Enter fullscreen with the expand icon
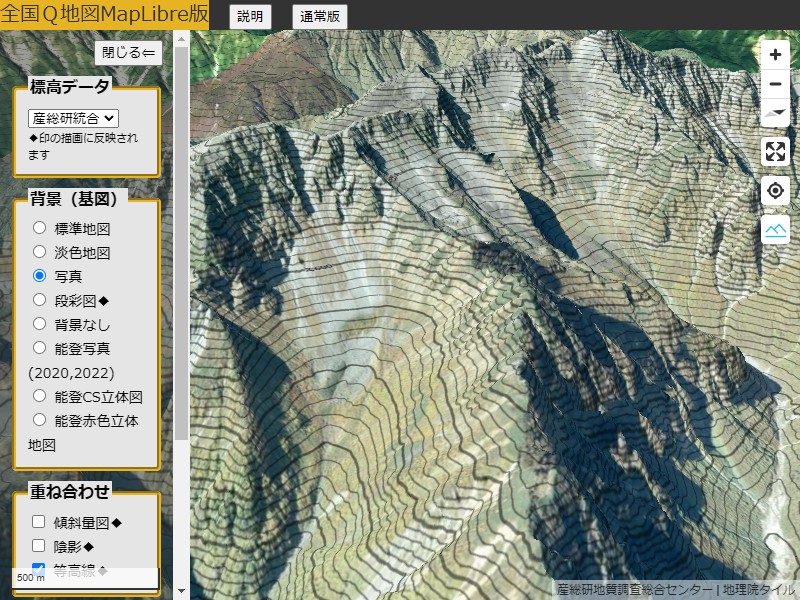This screenshot has height=600, width=800. click(775, 153)
